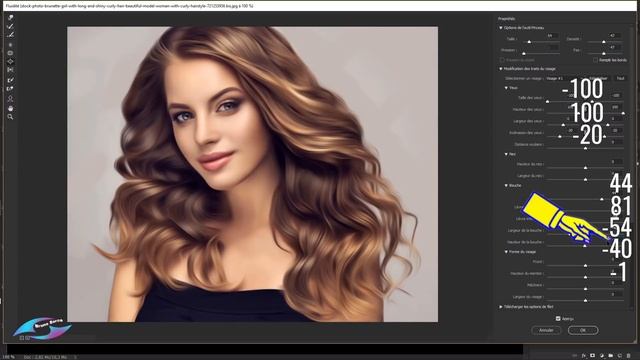Select the Face tool
The image size is (640, 360).
[10, 99]
